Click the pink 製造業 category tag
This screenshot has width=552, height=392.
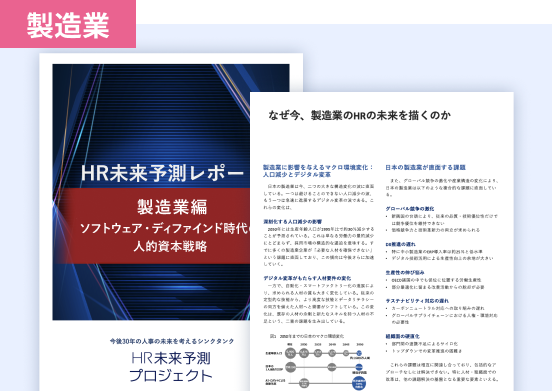tap(68, 24)
